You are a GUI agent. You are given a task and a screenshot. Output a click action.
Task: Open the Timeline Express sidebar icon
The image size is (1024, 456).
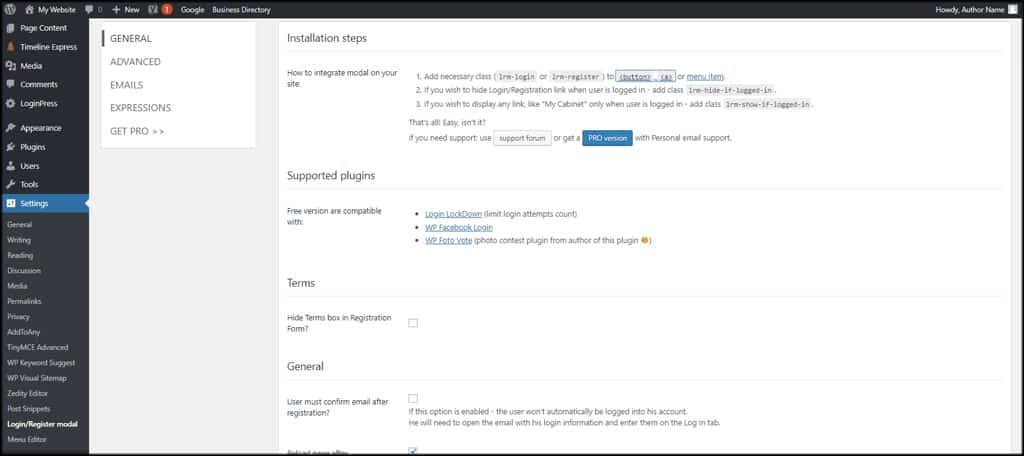click(10, 47)
